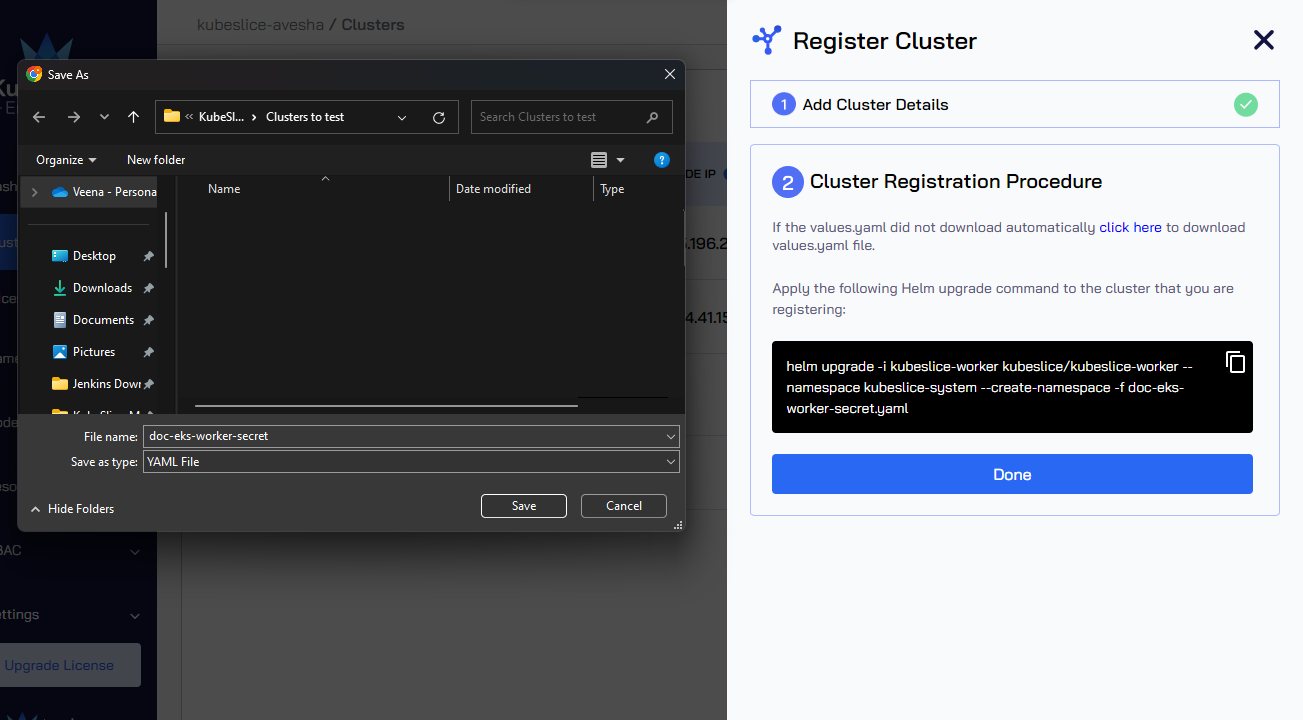Go forward in Save As dialog
This screenshot has width=1303, height=720.
click(x=73, y=117)
